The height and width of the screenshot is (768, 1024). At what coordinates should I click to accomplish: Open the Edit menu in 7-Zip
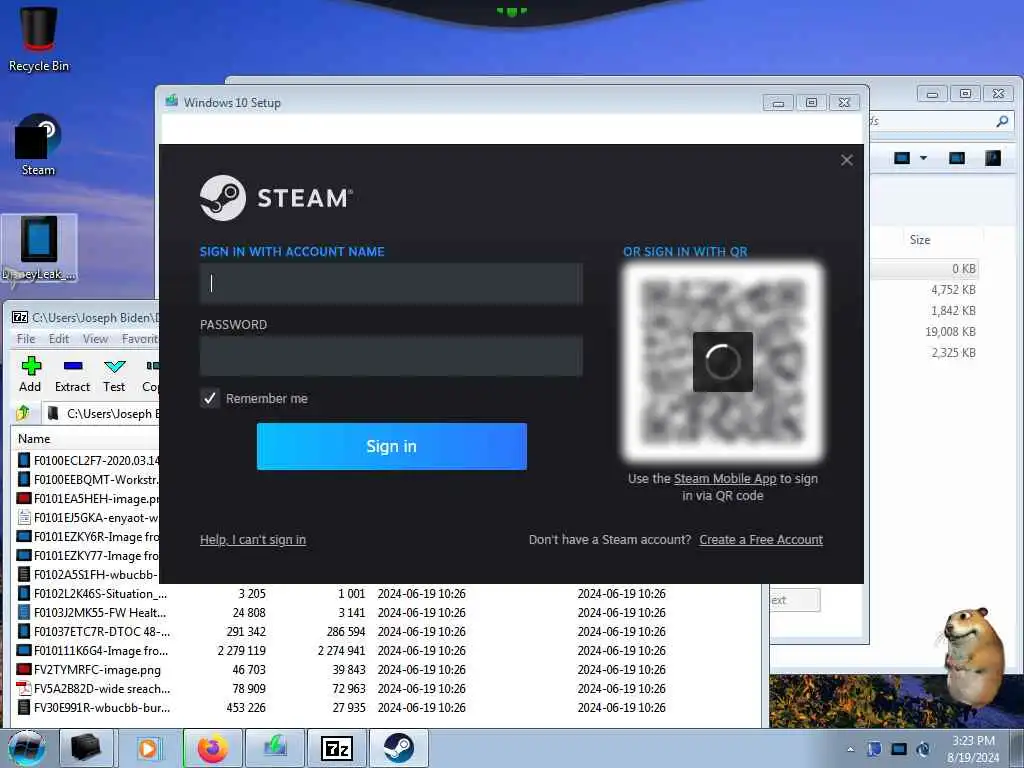59,338
